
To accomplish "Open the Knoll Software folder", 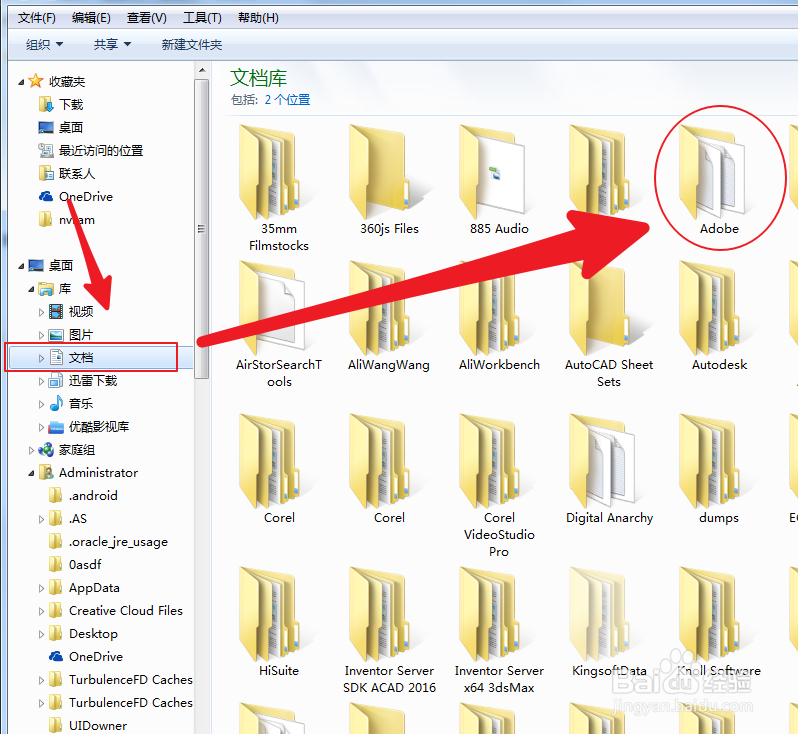I will click(719, 622).
